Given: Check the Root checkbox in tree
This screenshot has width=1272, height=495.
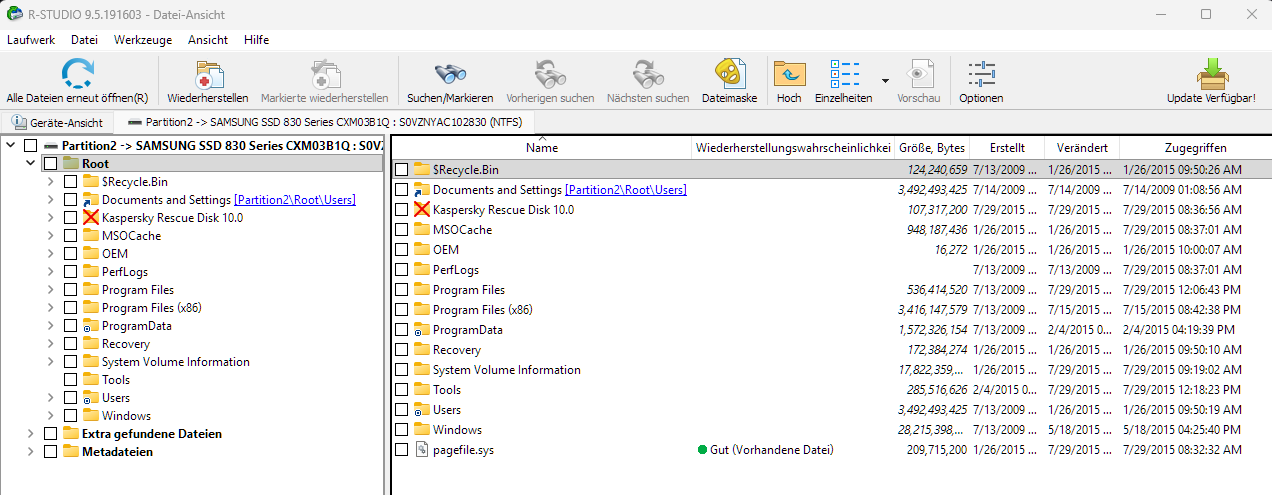Looking at the screenshot, I should [x=50, y=164].
